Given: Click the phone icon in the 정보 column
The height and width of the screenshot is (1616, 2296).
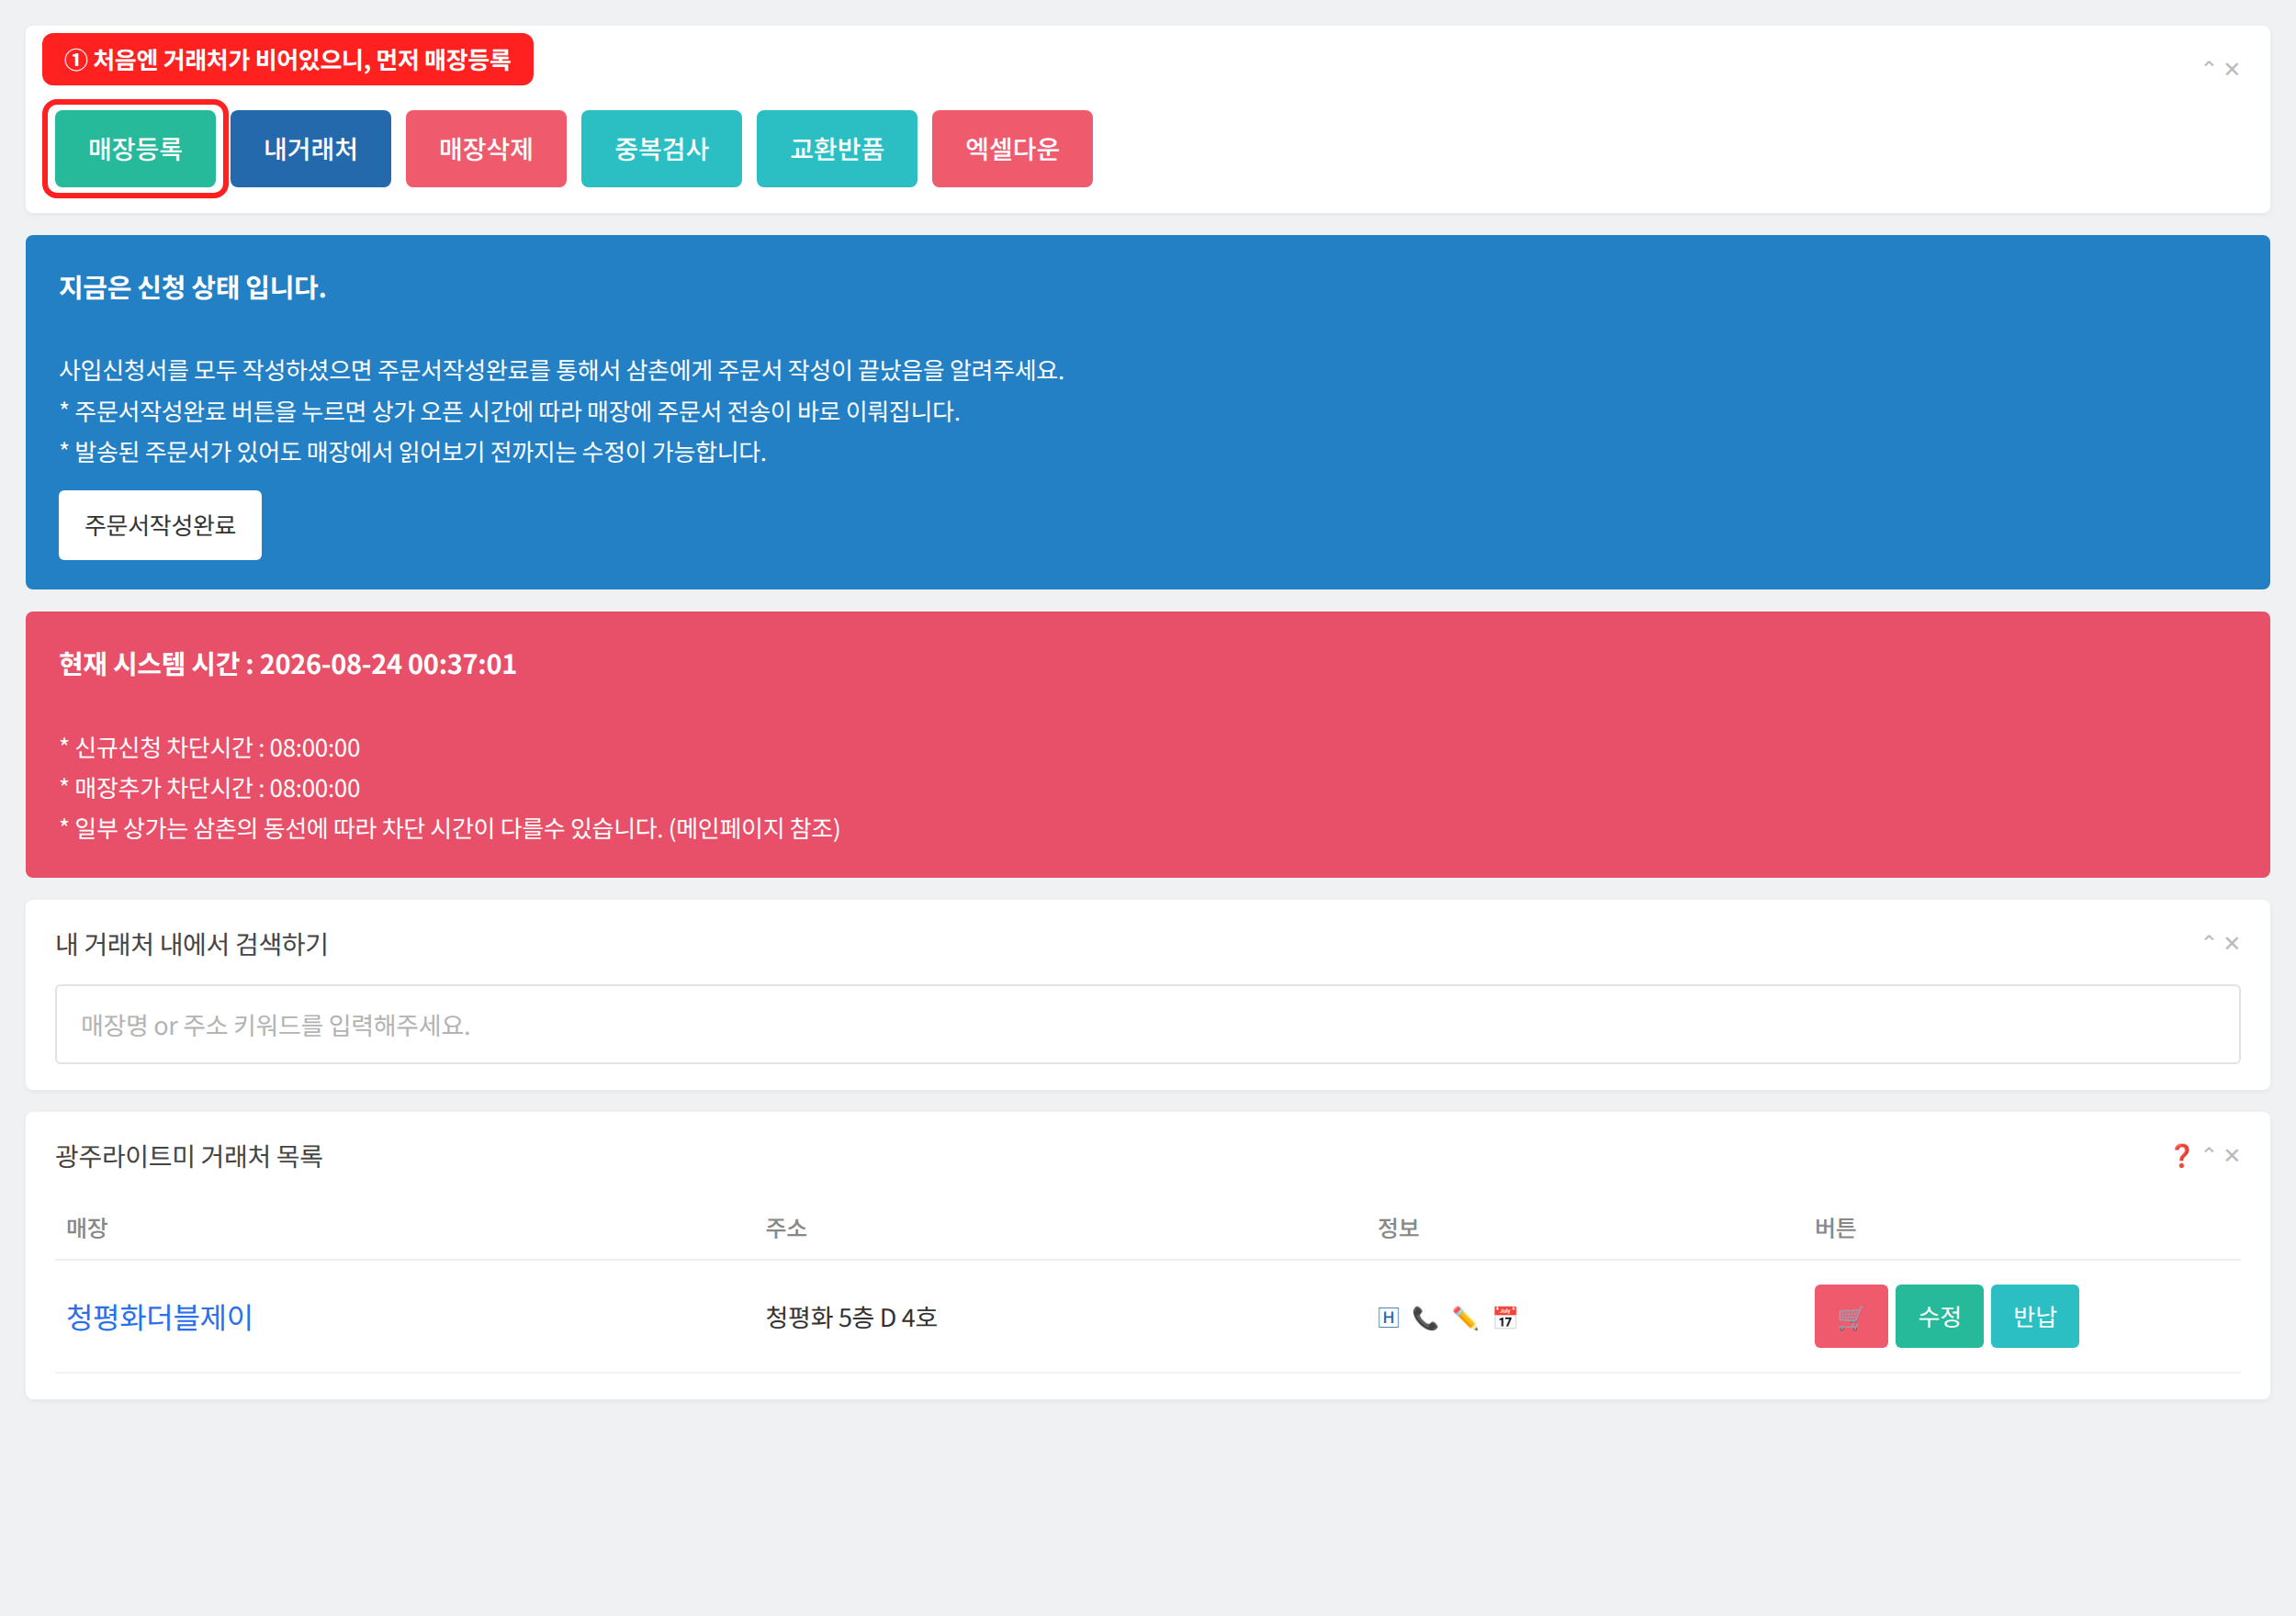Looking at the screenshot, I should point(1425,1317).
